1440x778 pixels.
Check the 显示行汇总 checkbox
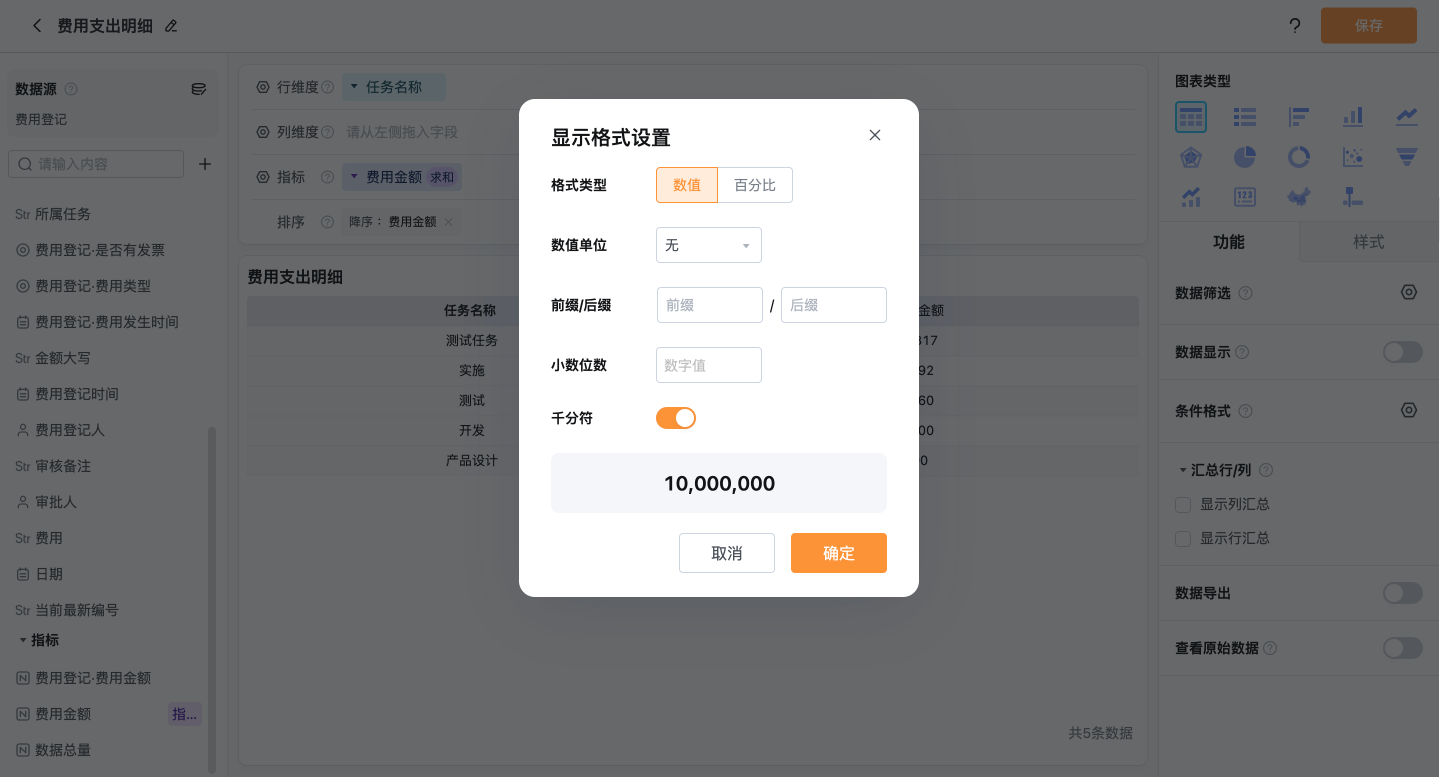click(x=1183, y=539)
